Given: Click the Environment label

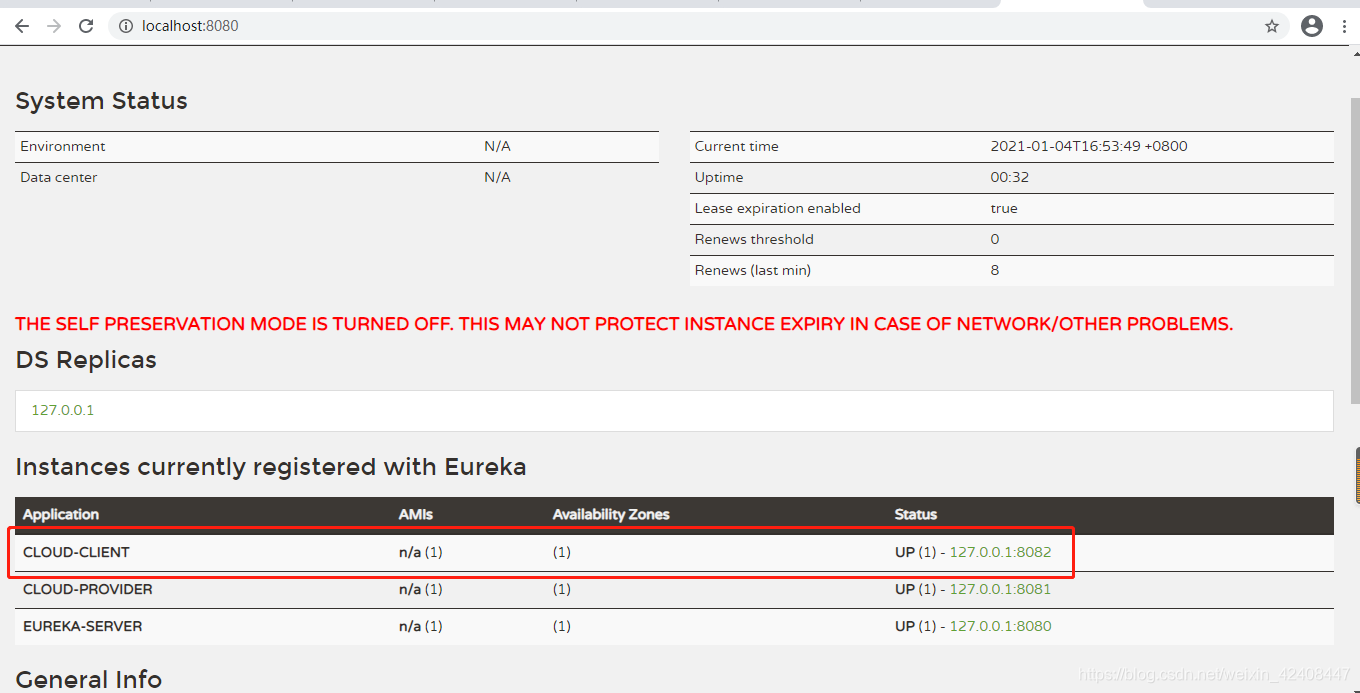Looking at the screenshot, I should click(x=63, y=146).
